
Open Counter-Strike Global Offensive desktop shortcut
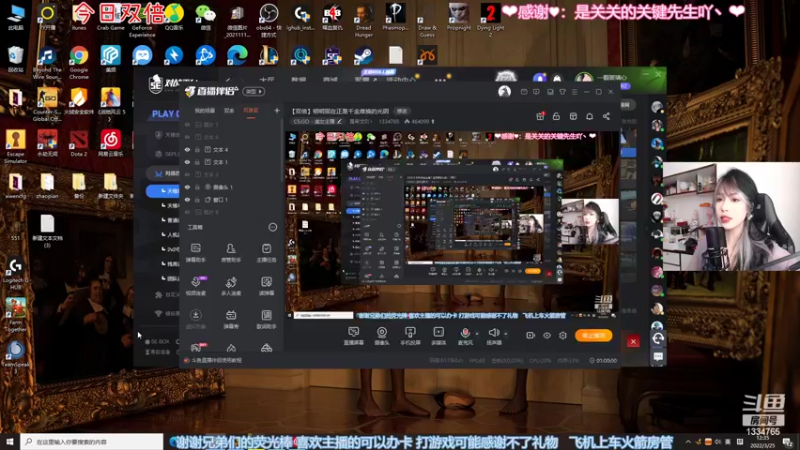point(47,104)
